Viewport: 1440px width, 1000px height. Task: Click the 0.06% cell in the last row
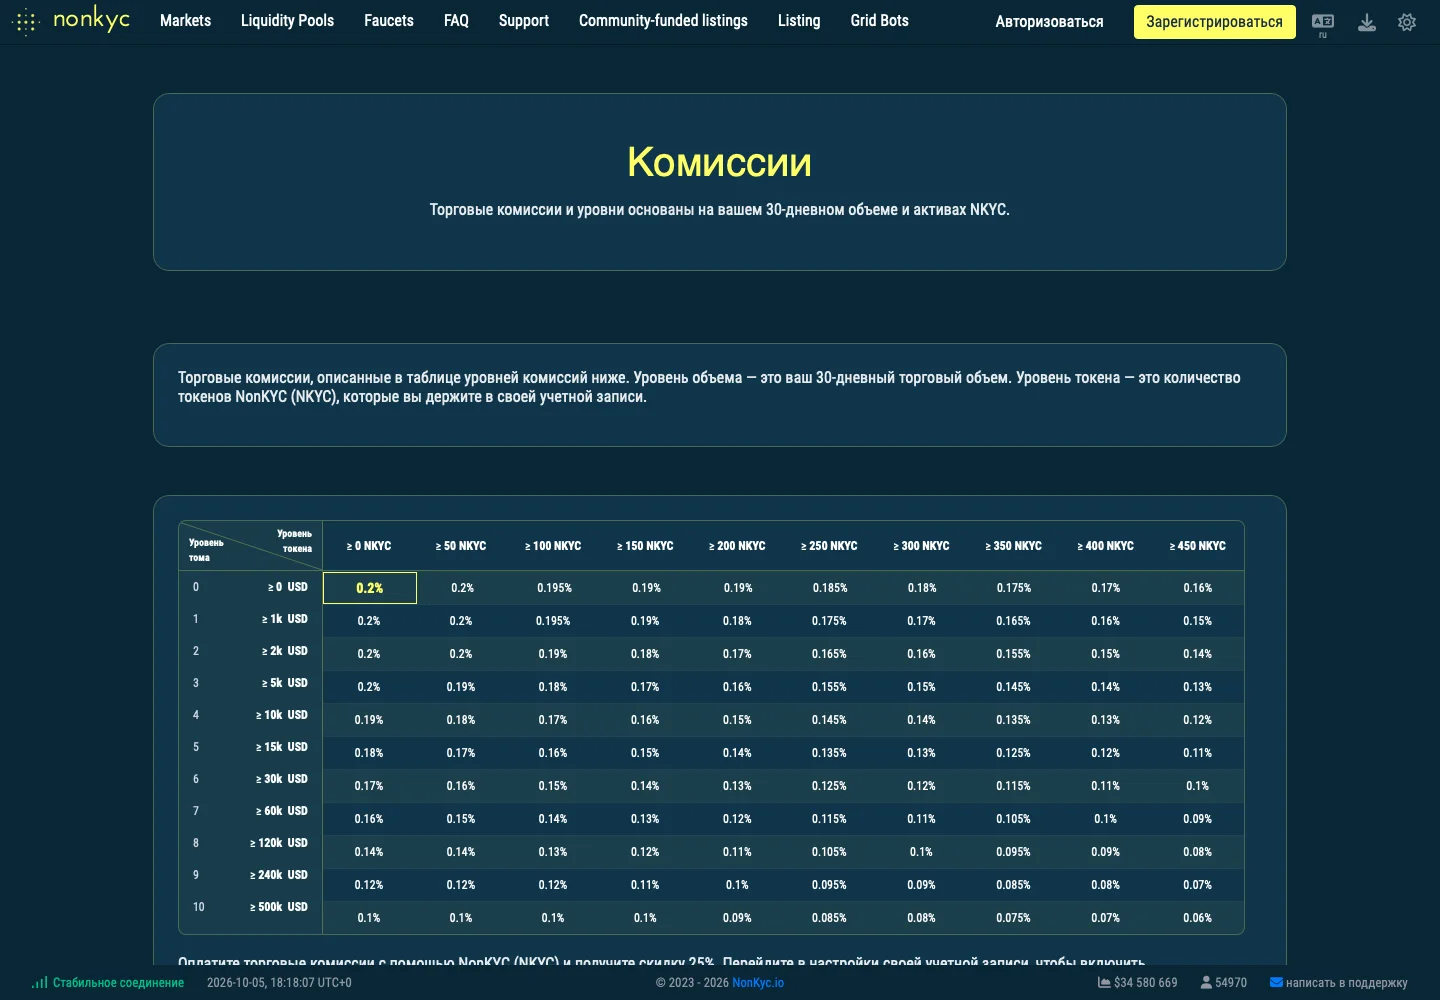(x=1197, y=918)
